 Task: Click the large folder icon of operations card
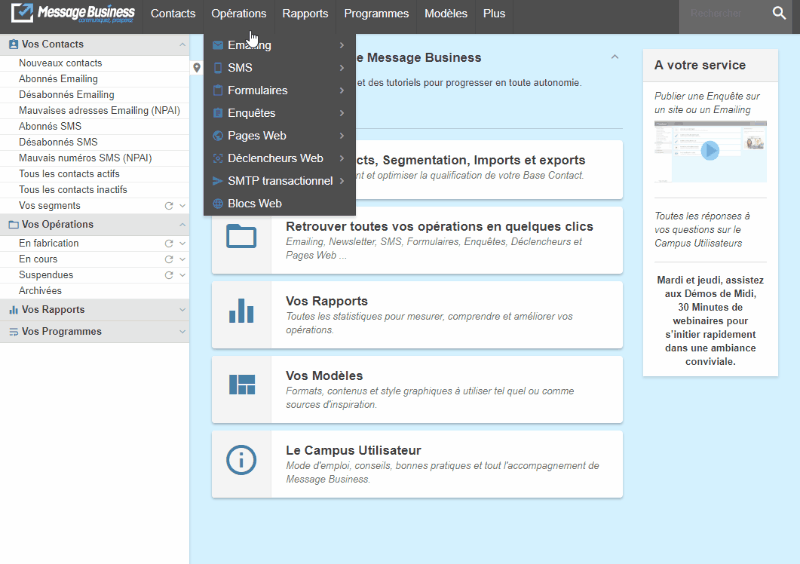(x=241, y=236)
